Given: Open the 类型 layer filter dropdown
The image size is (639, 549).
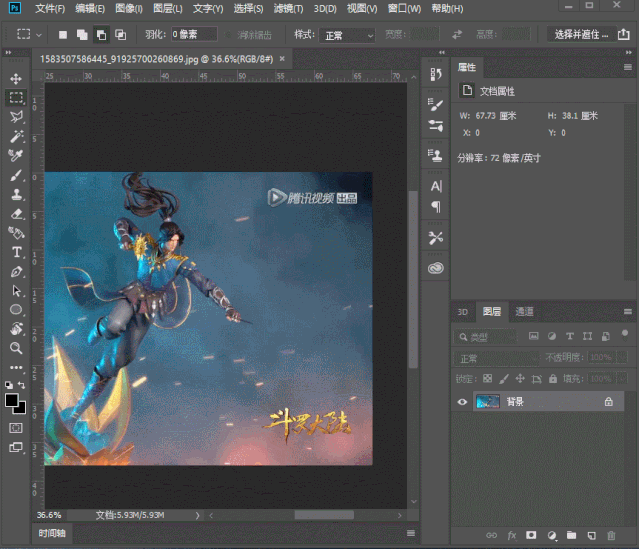Looking at the screenshot, I should (x=486, y=337).
